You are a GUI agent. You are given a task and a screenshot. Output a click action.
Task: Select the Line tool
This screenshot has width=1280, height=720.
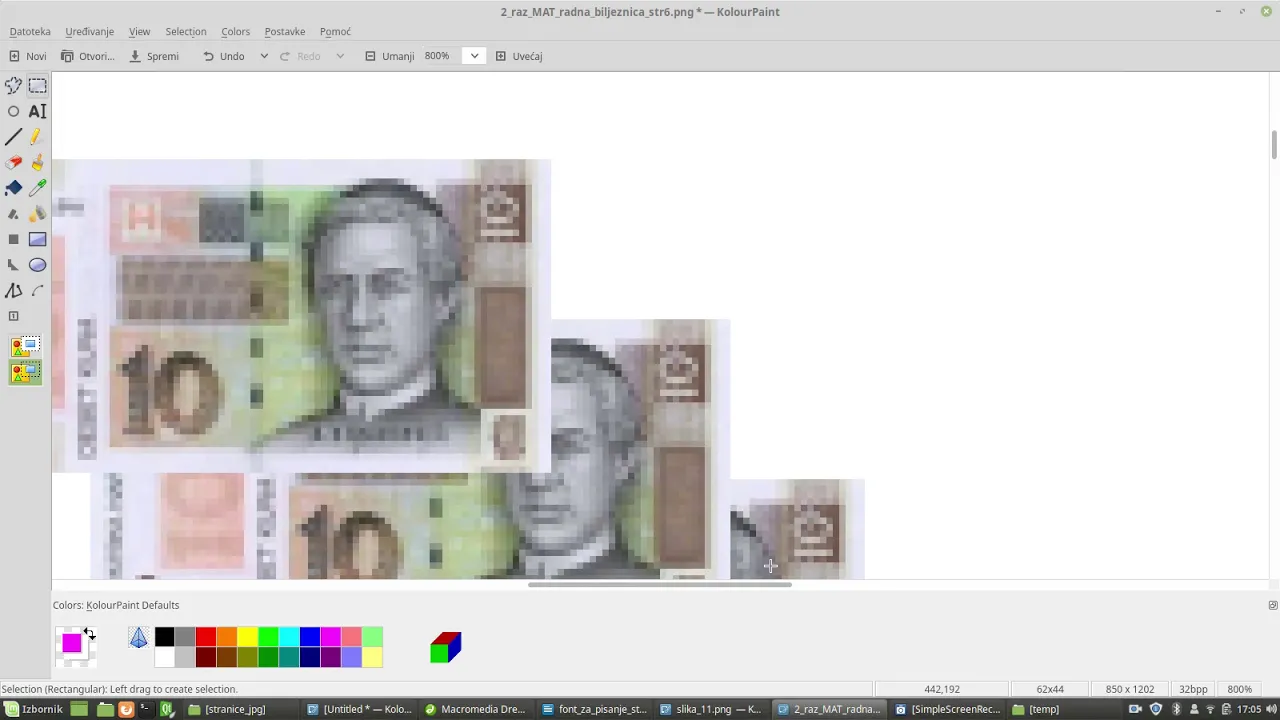(13, 137)
